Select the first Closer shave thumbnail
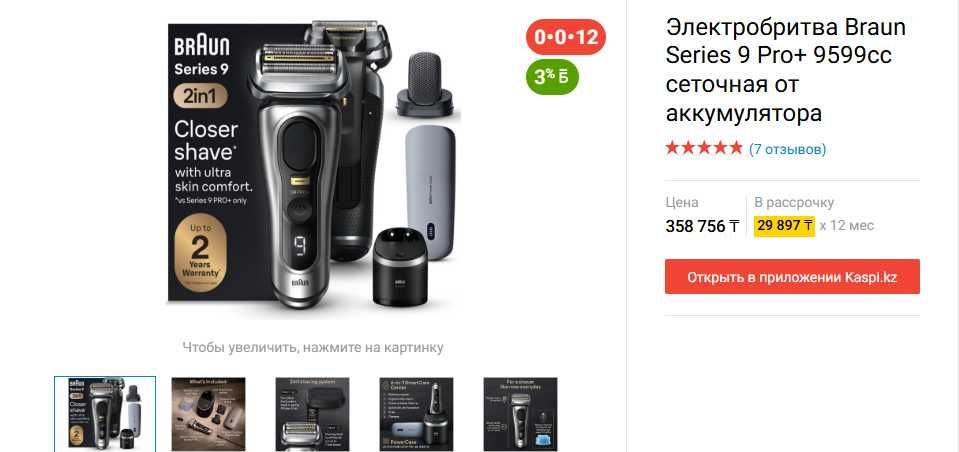Image resolution: width=959 pixels, height=452 pixels. 105,414
